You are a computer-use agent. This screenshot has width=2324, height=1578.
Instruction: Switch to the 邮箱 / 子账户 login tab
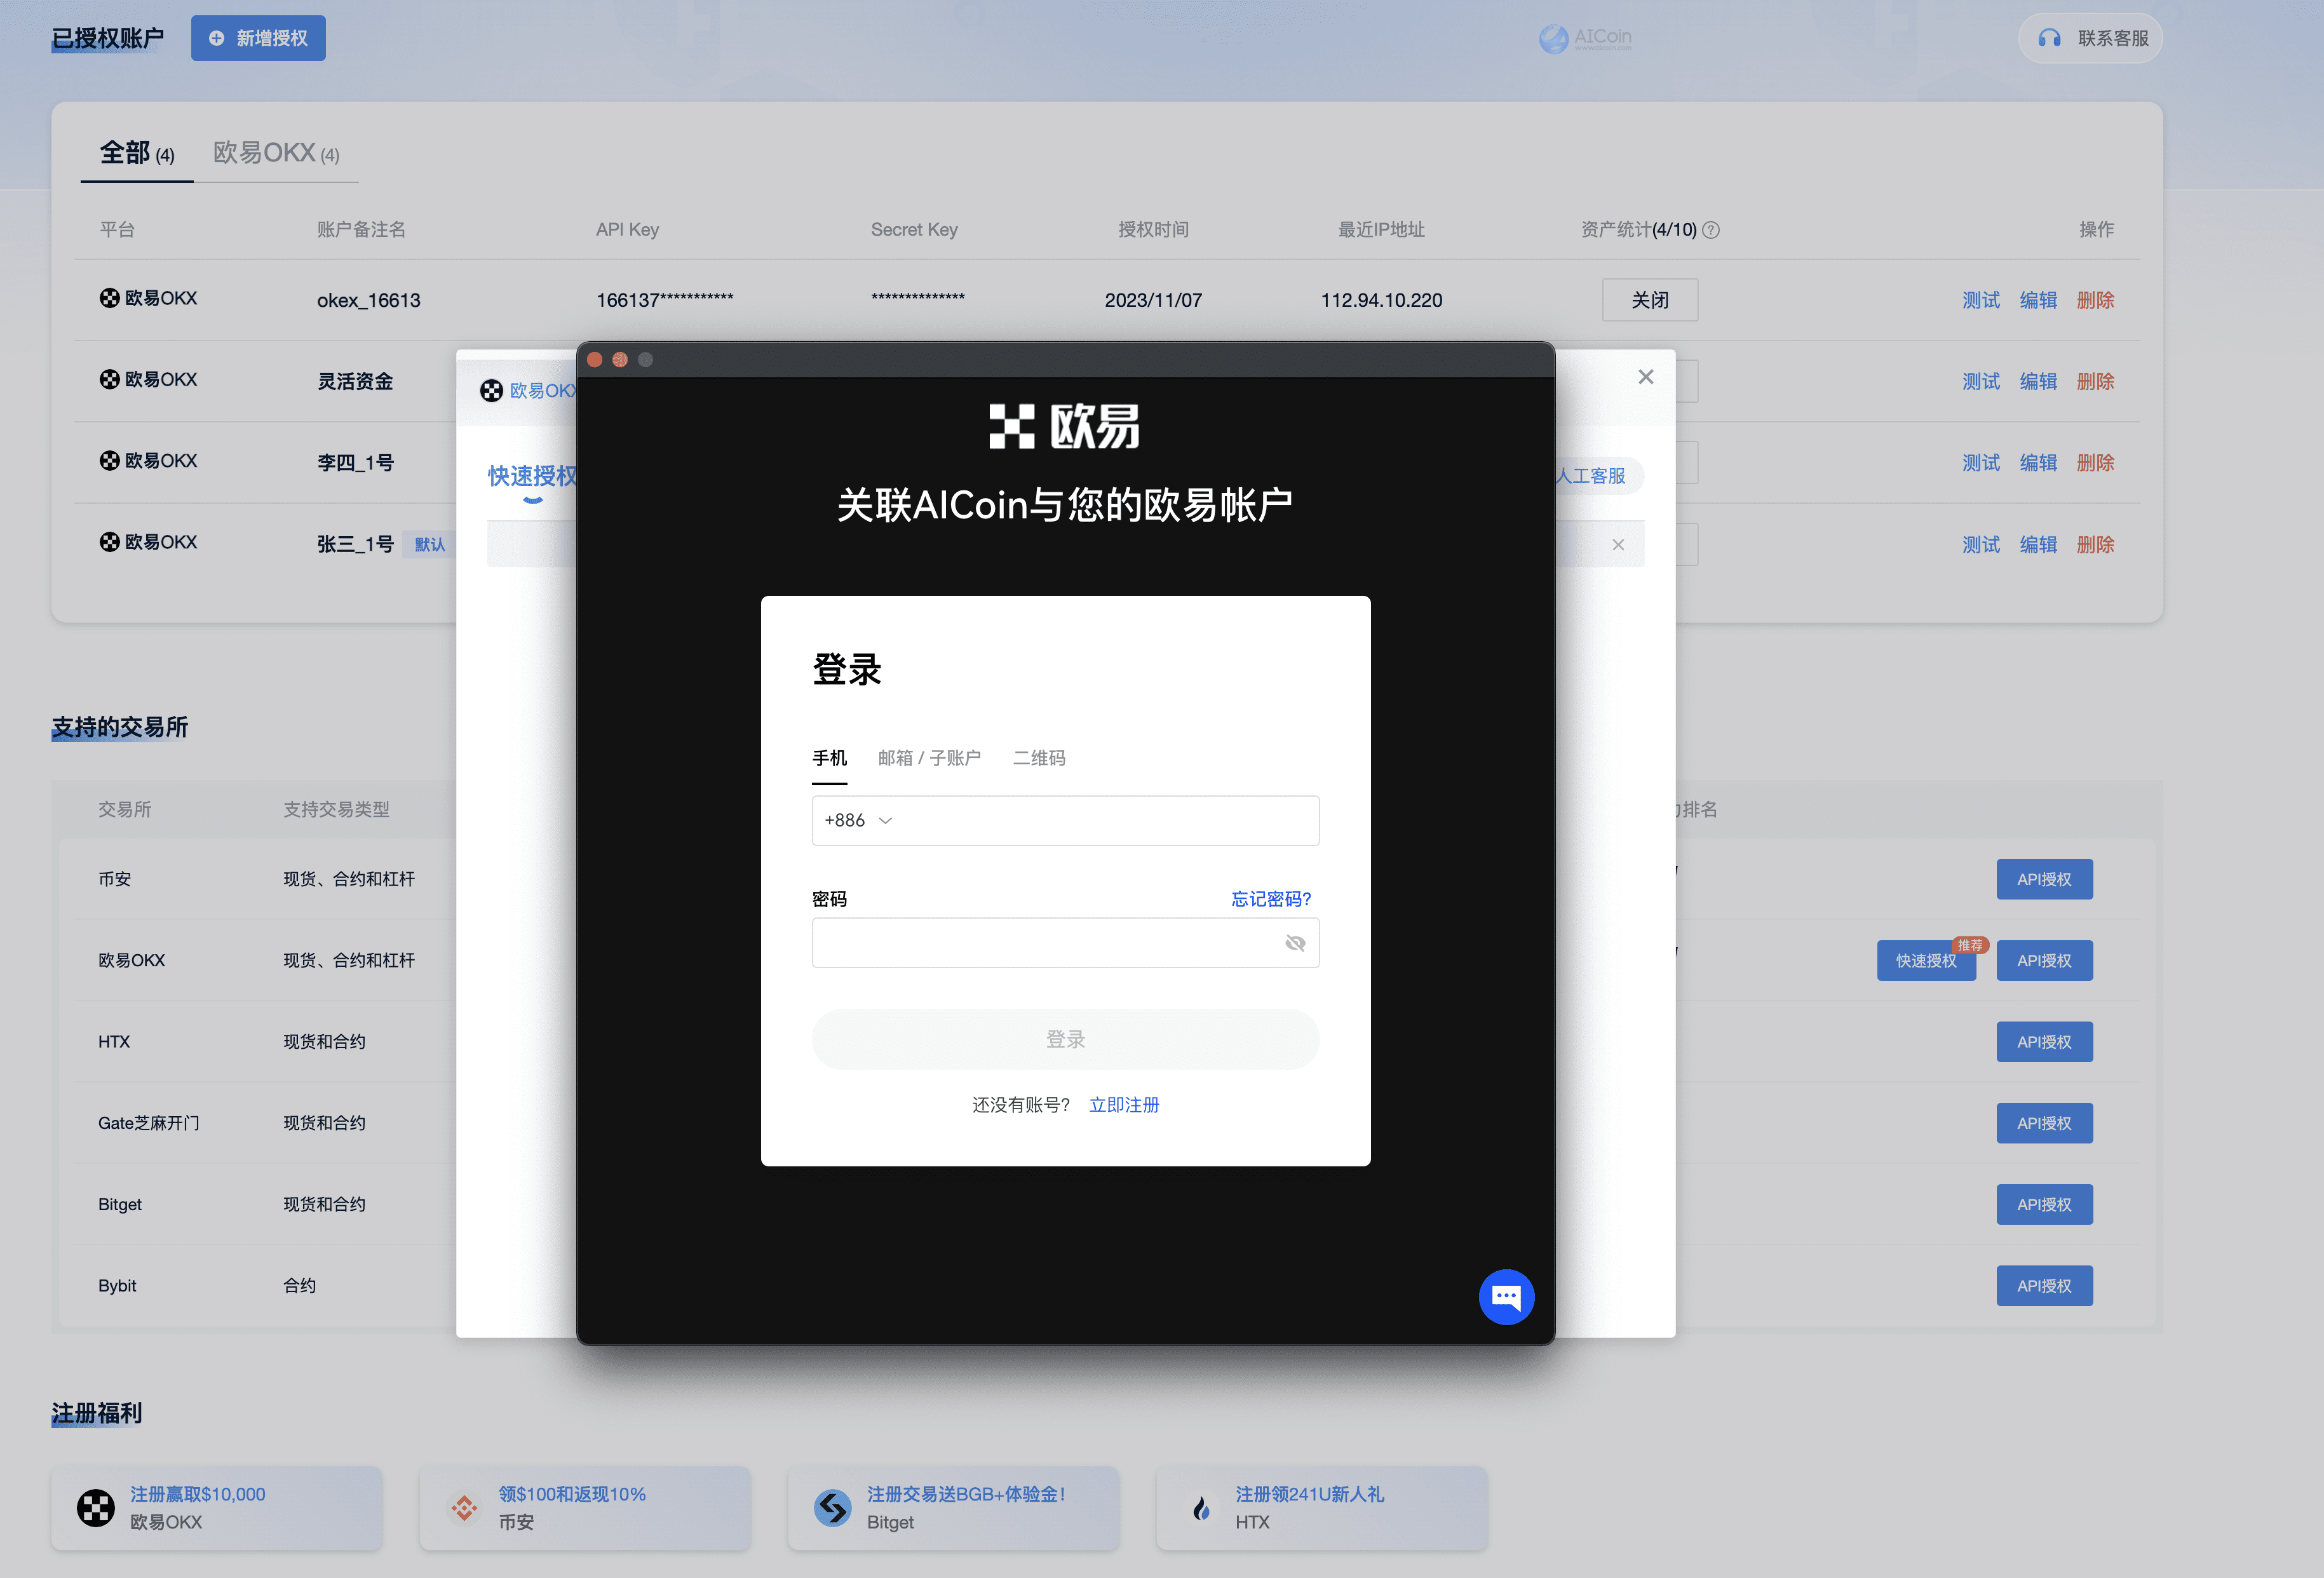click(929, 758)
